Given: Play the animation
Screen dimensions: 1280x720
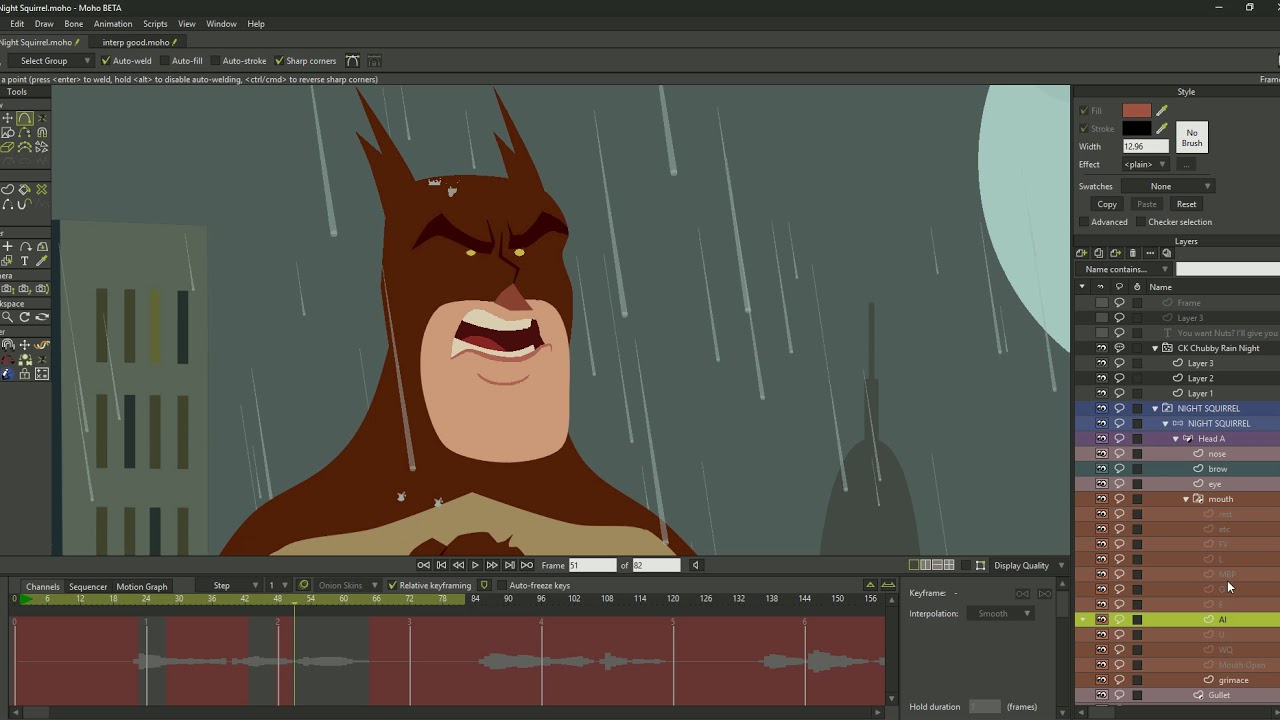Looking at the screenshot, I should pos(475,565).
